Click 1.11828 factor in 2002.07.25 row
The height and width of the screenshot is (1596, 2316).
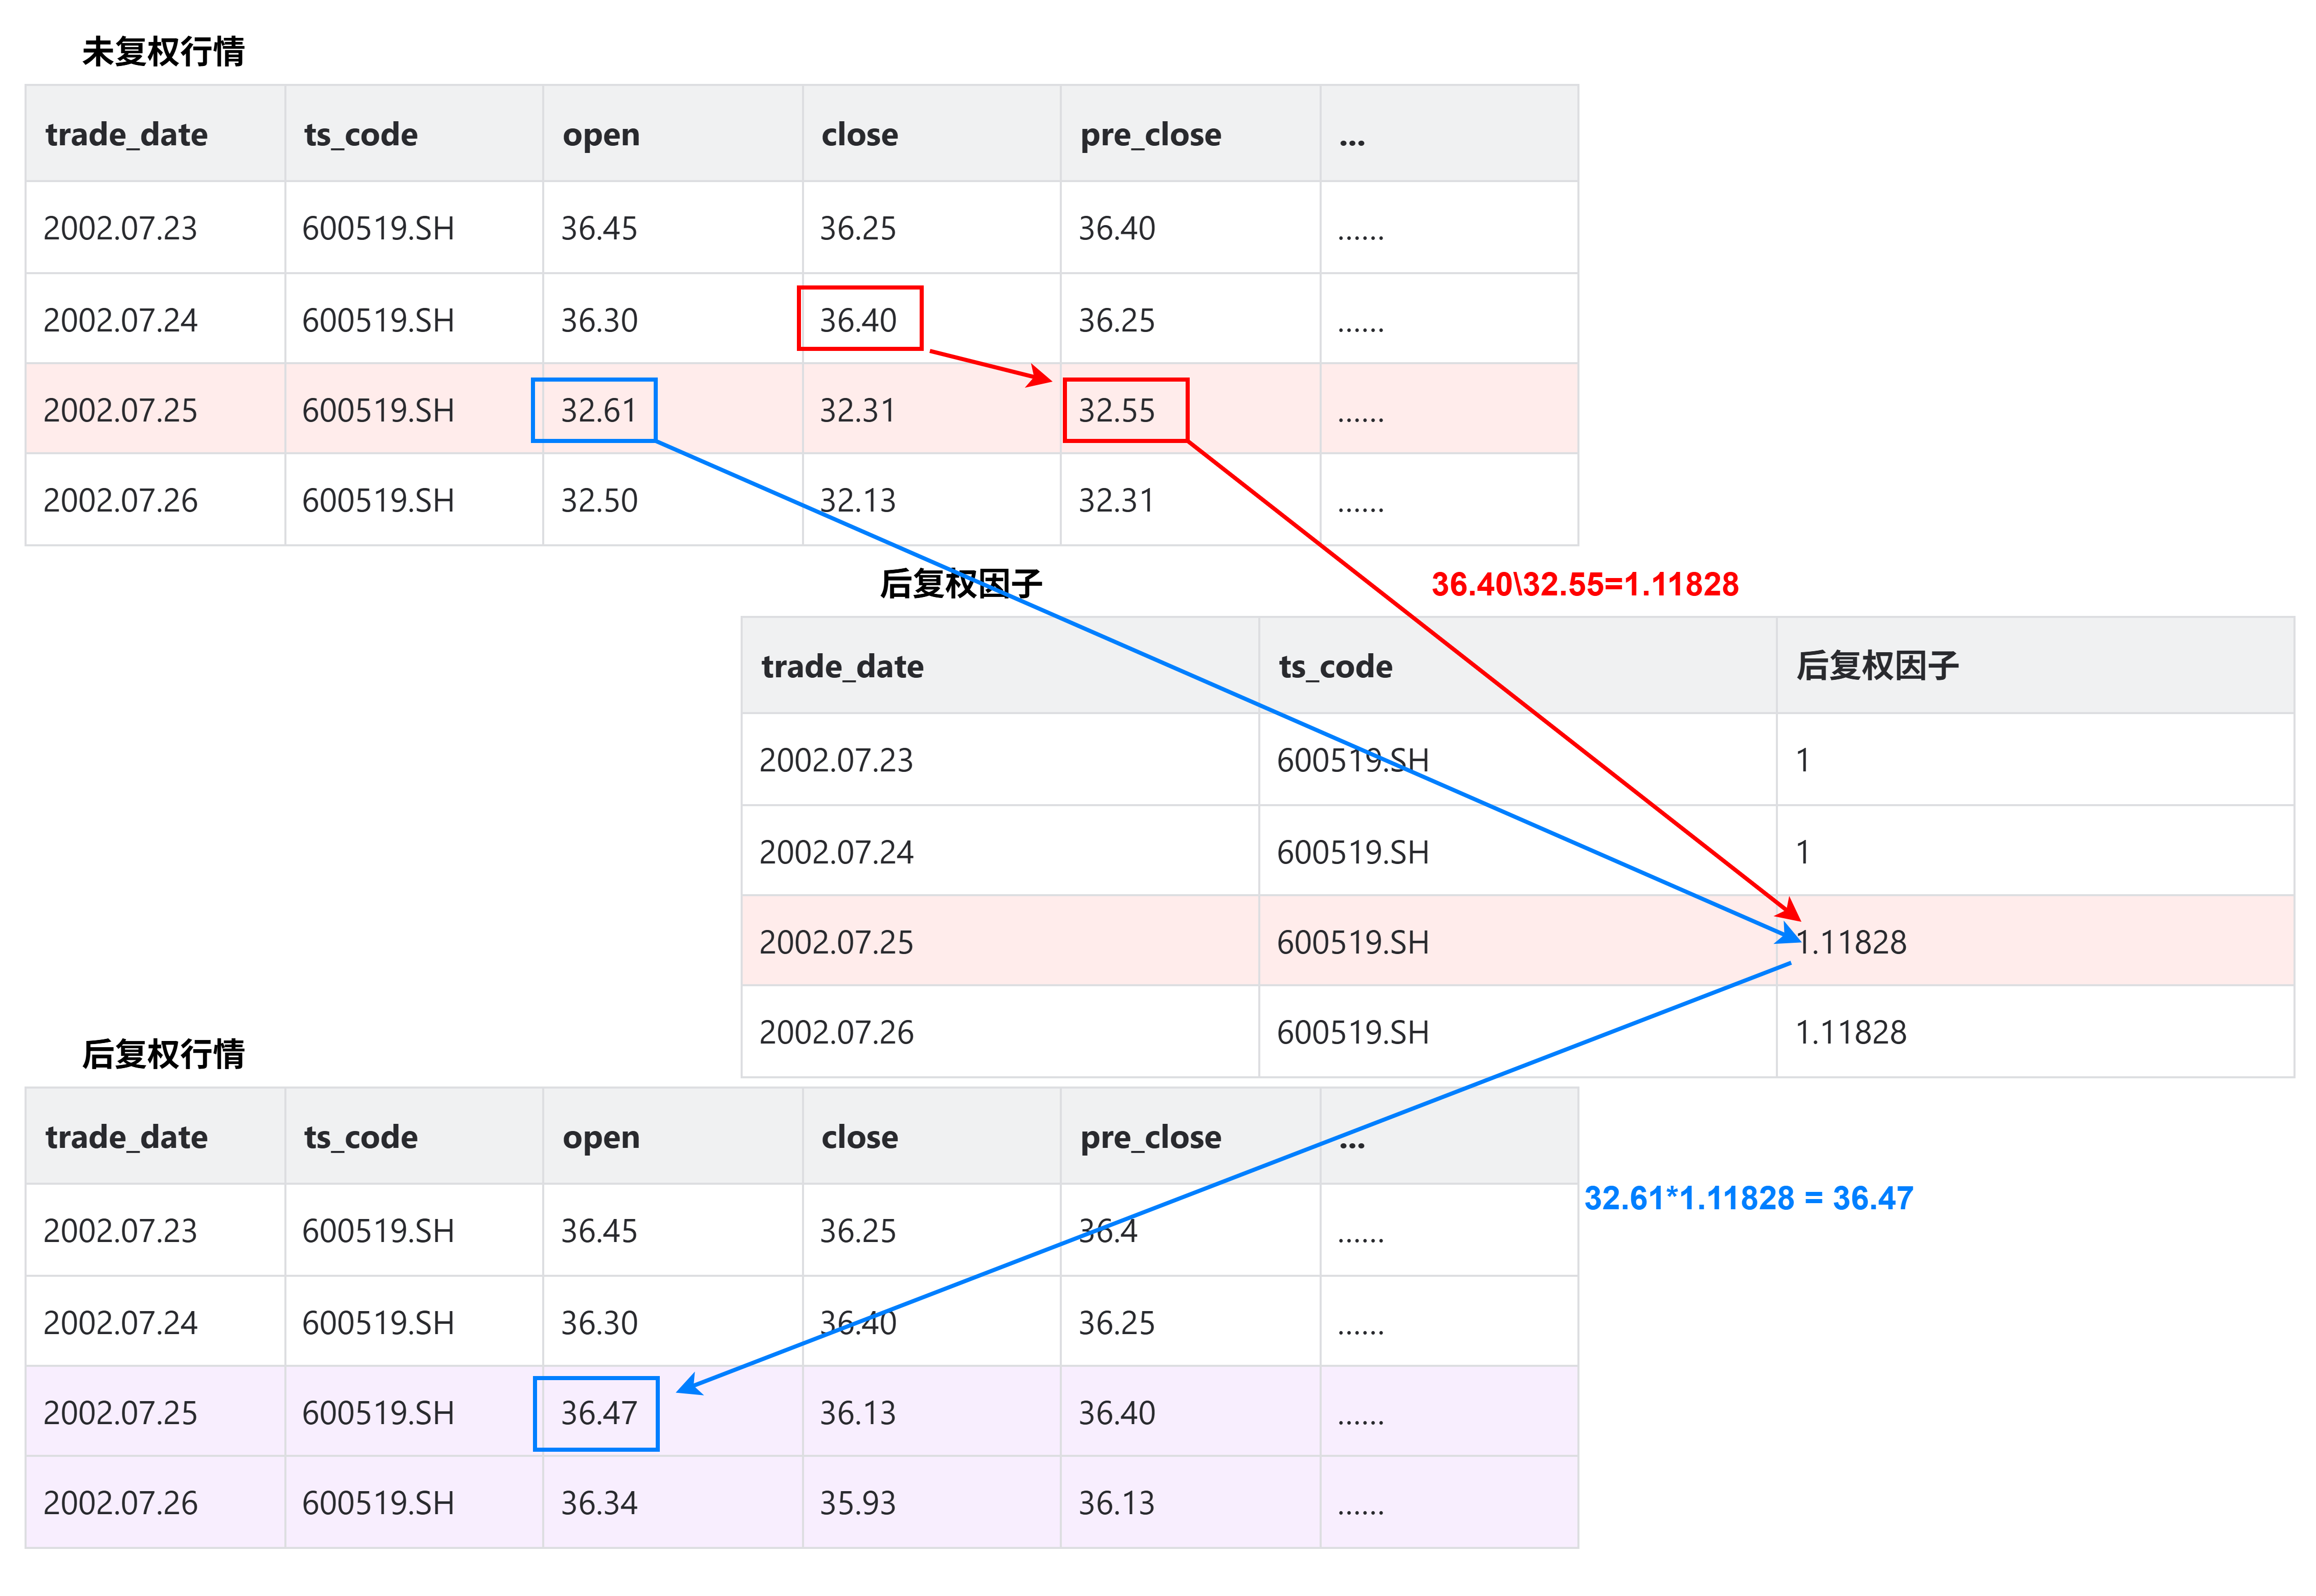pos(1852,942)
